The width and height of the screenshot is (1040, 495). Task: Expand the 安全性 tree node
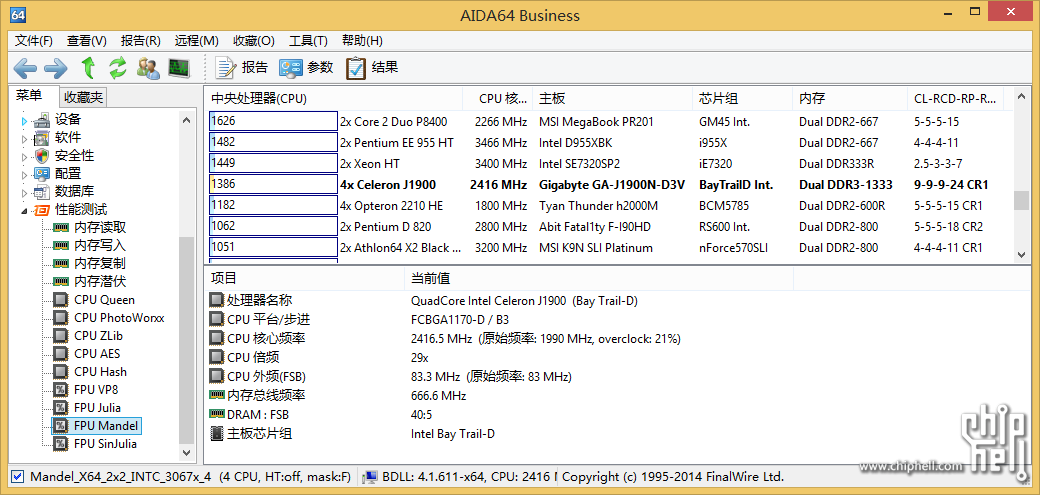tap(25, 157)
